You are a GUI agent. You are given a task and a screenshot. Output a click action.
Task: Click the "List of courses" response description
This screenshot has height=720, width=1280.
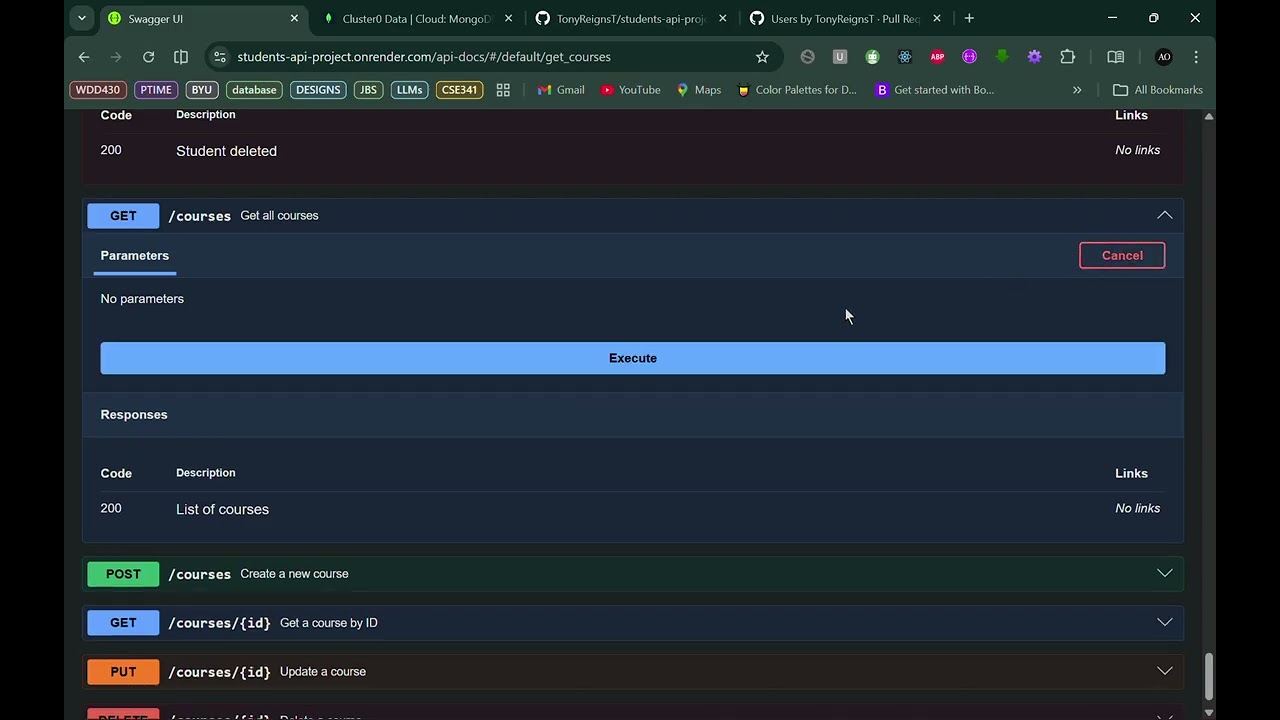coord(222,509)
